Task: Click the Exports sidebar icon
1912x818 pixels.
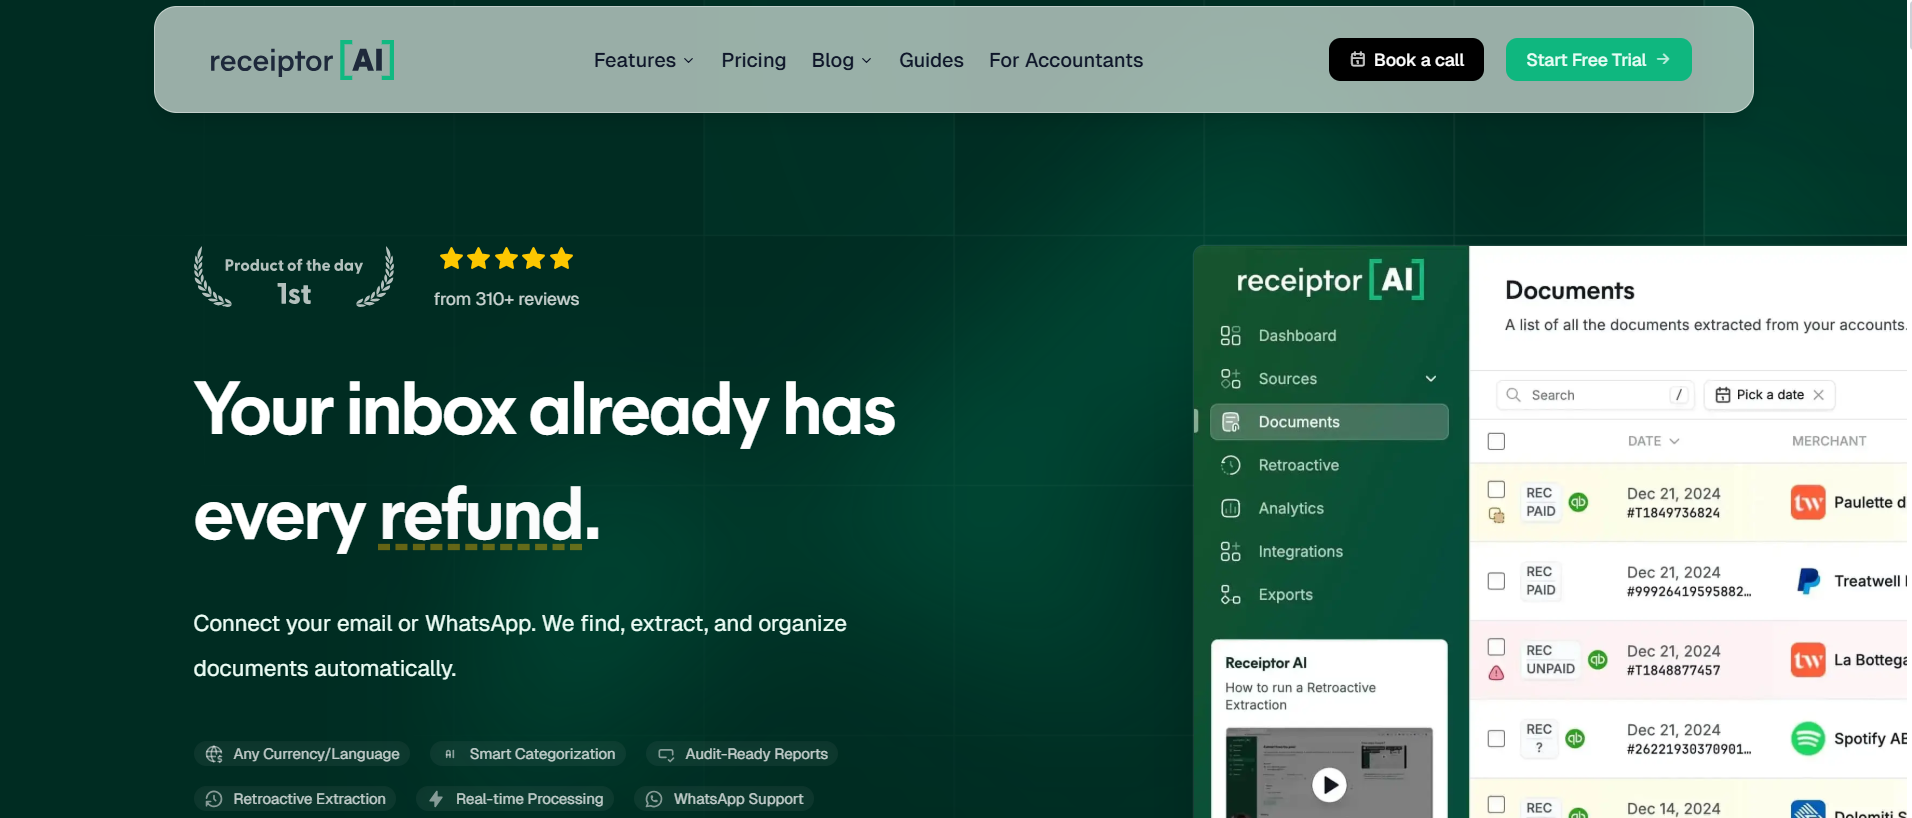Action: pyautogui.click(x=1231, y=594)
